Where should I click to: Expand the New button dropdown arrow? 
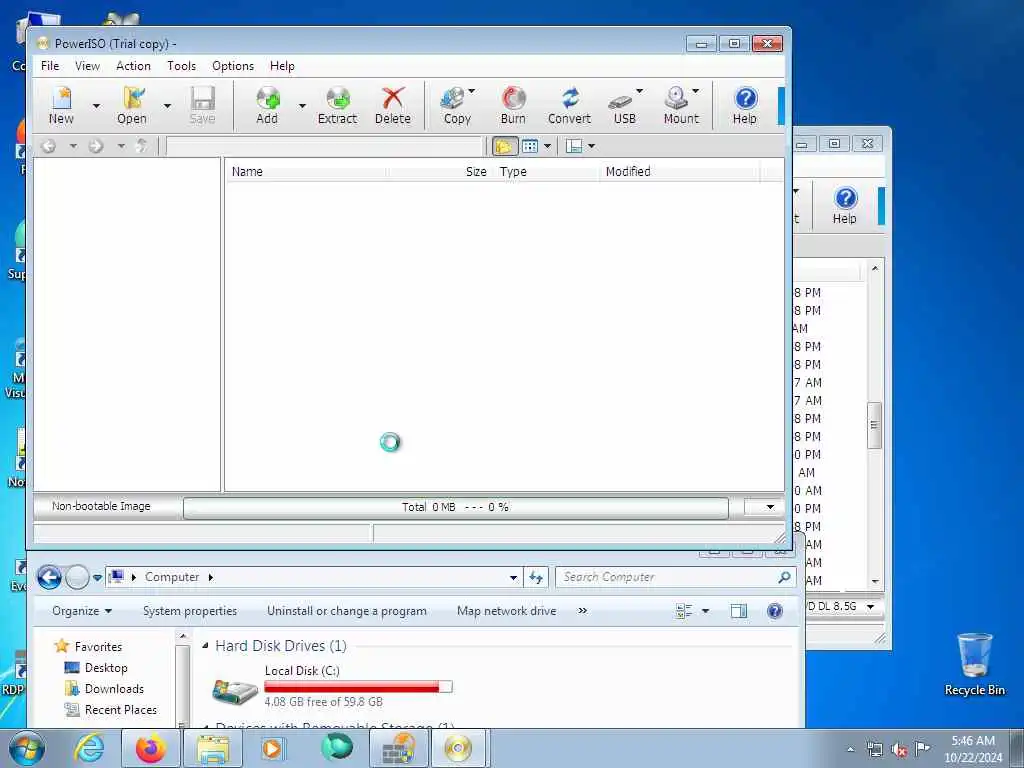[97, 105]
